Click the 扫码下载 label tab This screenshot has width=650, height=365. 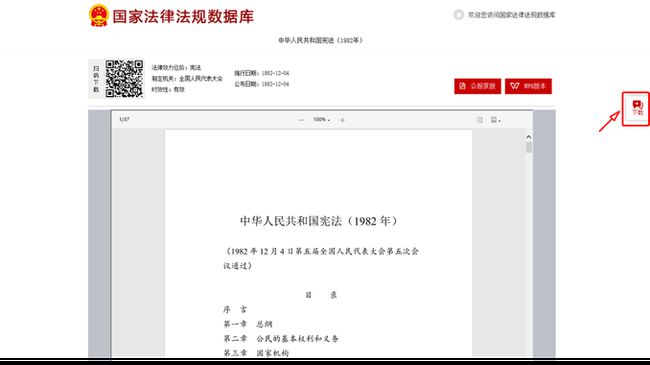(x=96, y=79)
